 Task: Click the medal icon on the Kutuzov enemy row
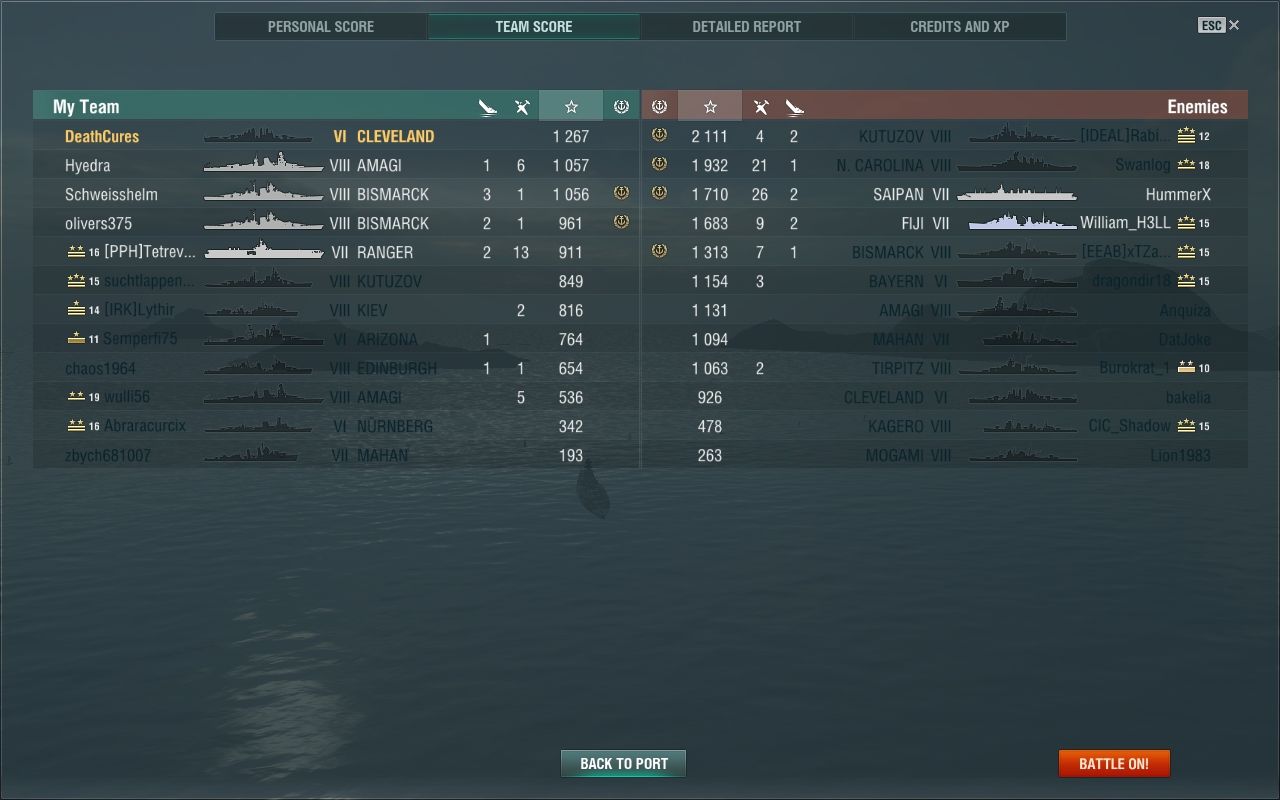(x=659, y=135)
